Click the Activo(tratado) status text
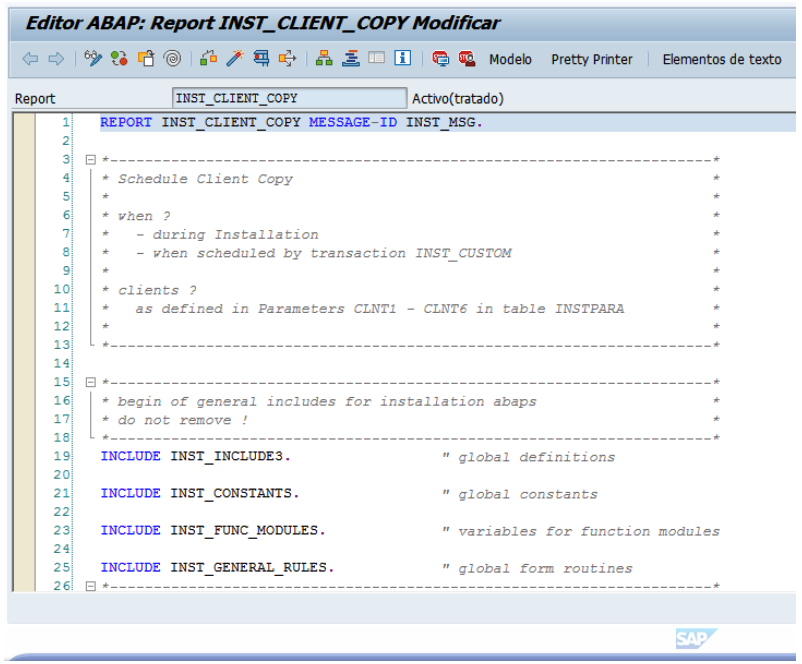 point(458,98)
